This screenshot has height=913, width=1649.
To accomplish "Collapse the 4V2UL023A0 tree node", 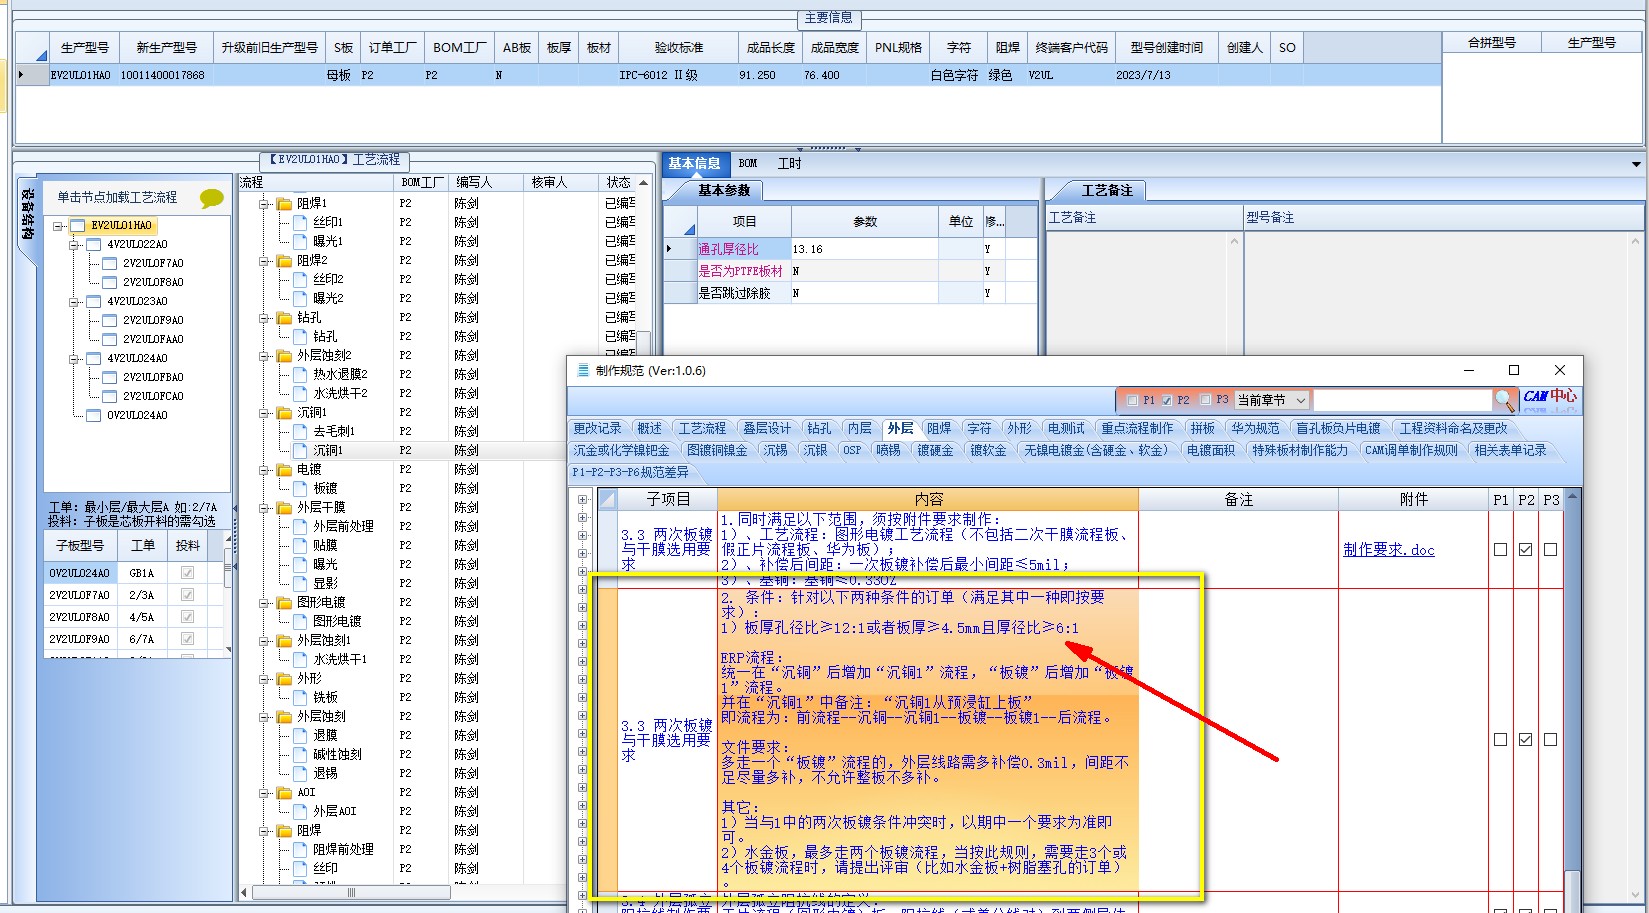I will point(74,302).
